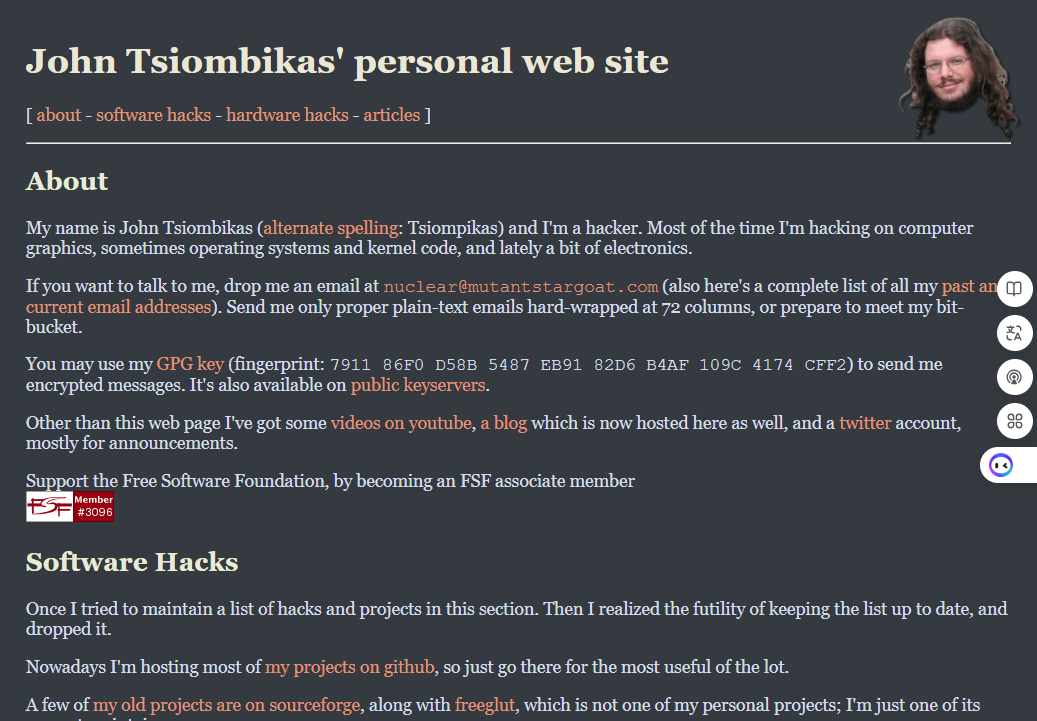This screenshot has height=721, width=1037.
Task: Click the translate page icon
Action: pos(1015,333)
